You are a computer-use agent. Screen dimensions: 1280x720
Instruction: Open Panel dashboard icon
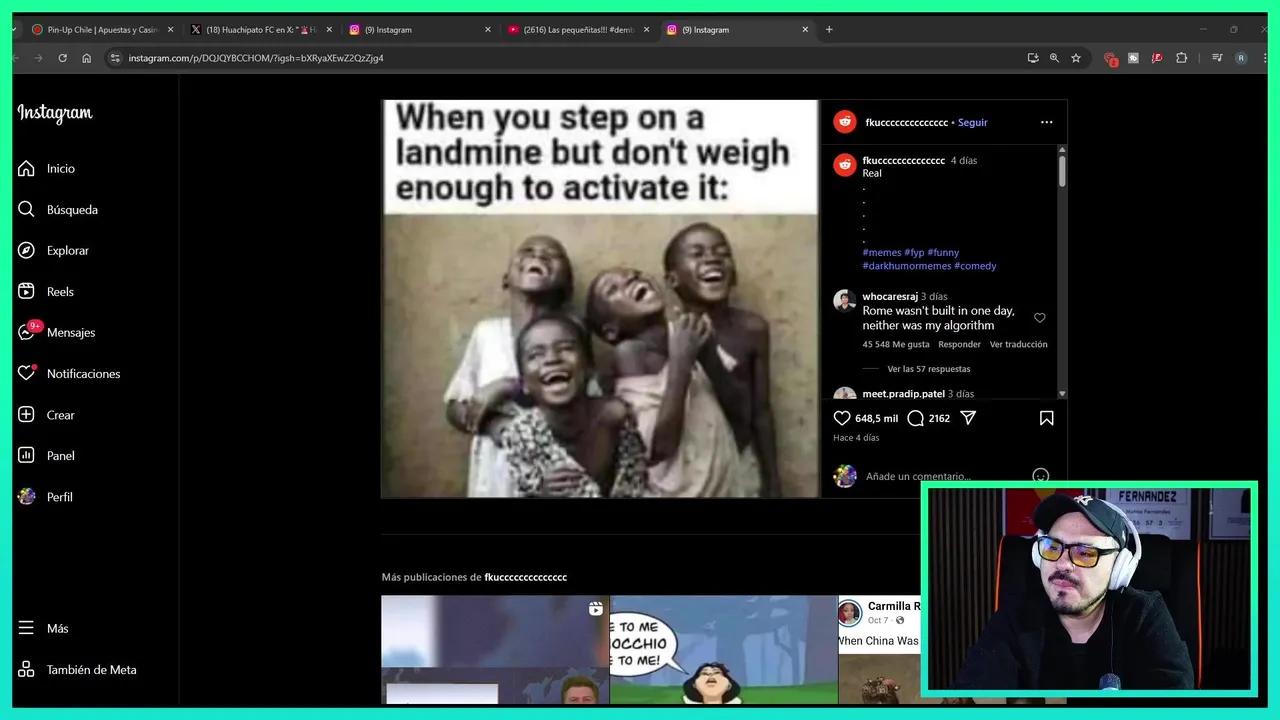[27, 455]
